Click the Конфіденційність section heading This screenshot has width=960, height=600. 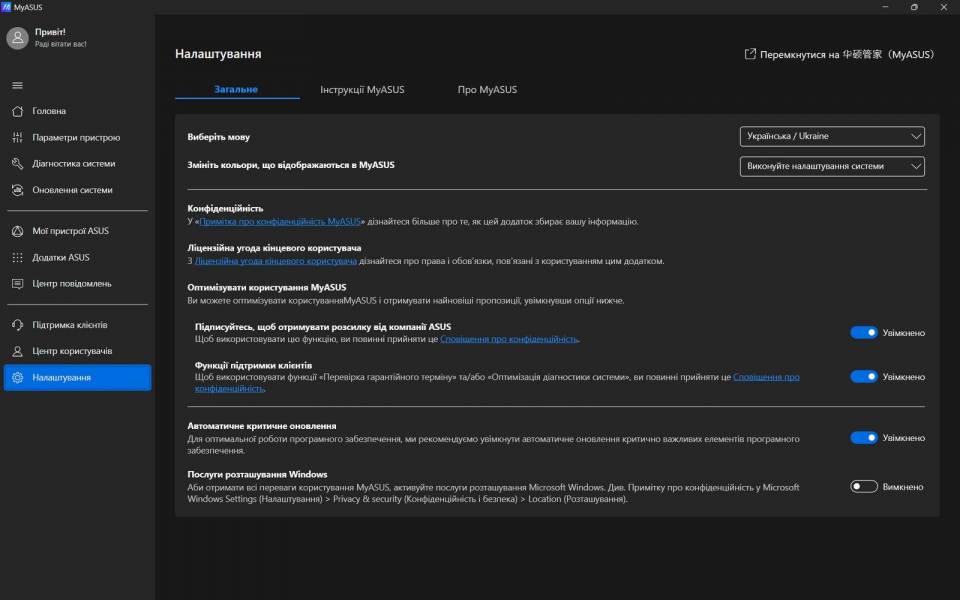[x=225, y=208]
